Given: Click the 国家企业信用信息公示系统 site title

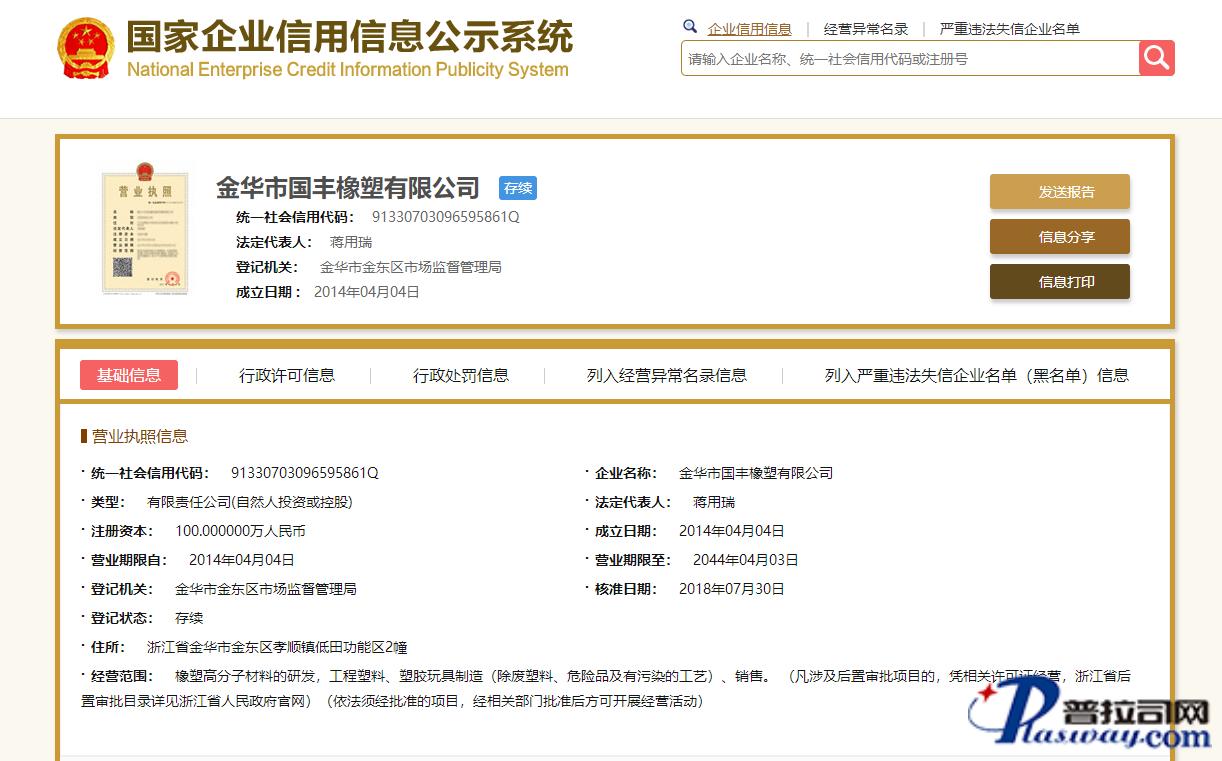Looking at the screenshot, I should point(349,38).
